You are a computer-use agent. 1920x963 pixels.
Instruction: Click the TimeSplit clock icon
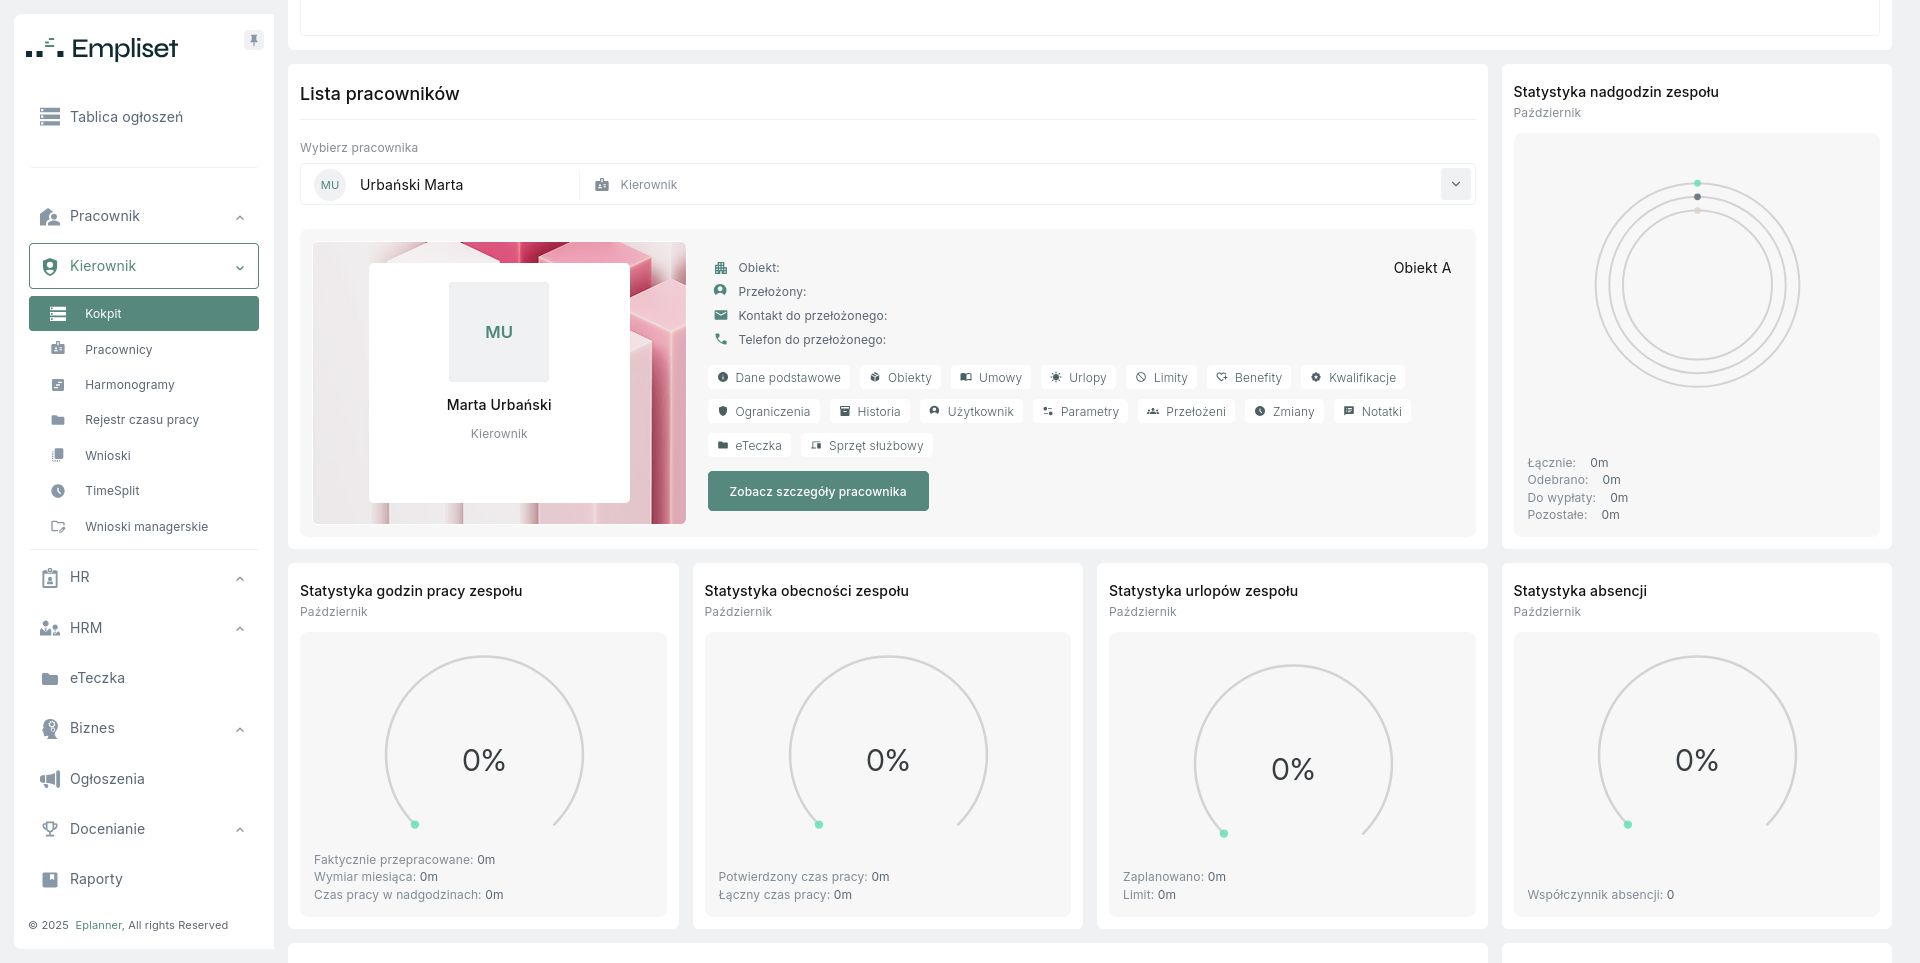[58, 491]
